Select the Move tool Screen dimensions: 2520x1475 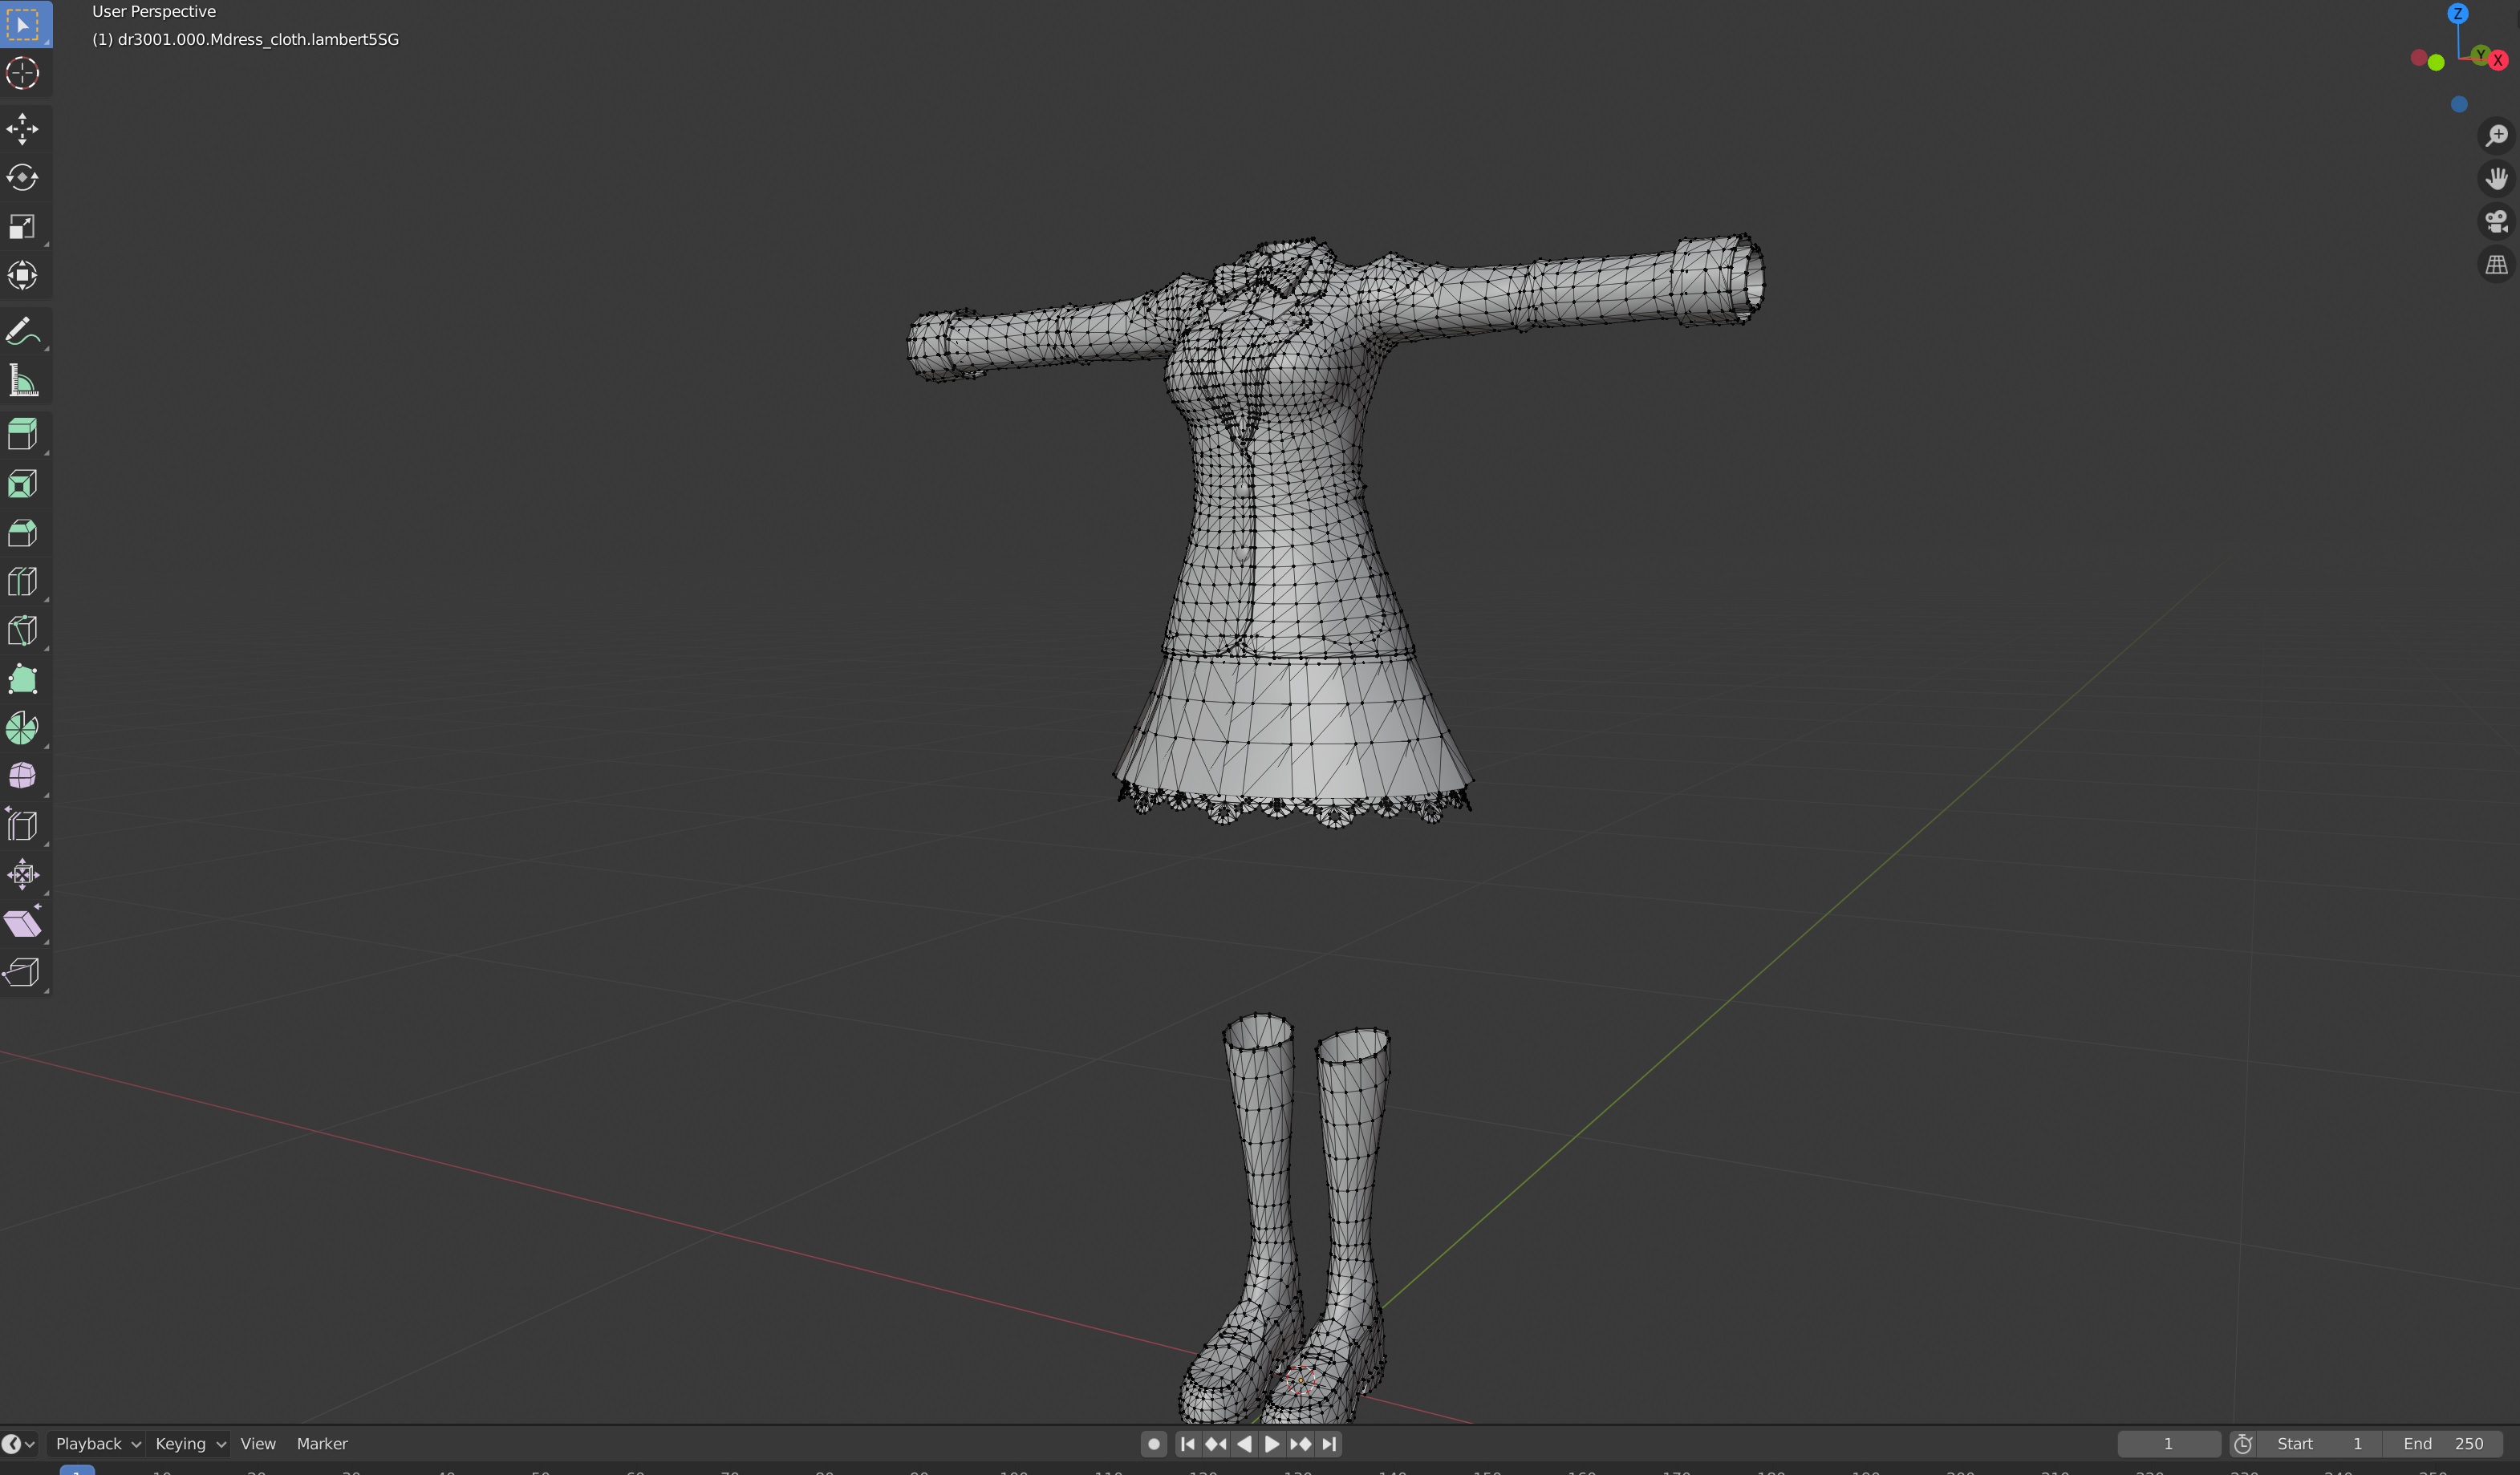coord(22,129)
